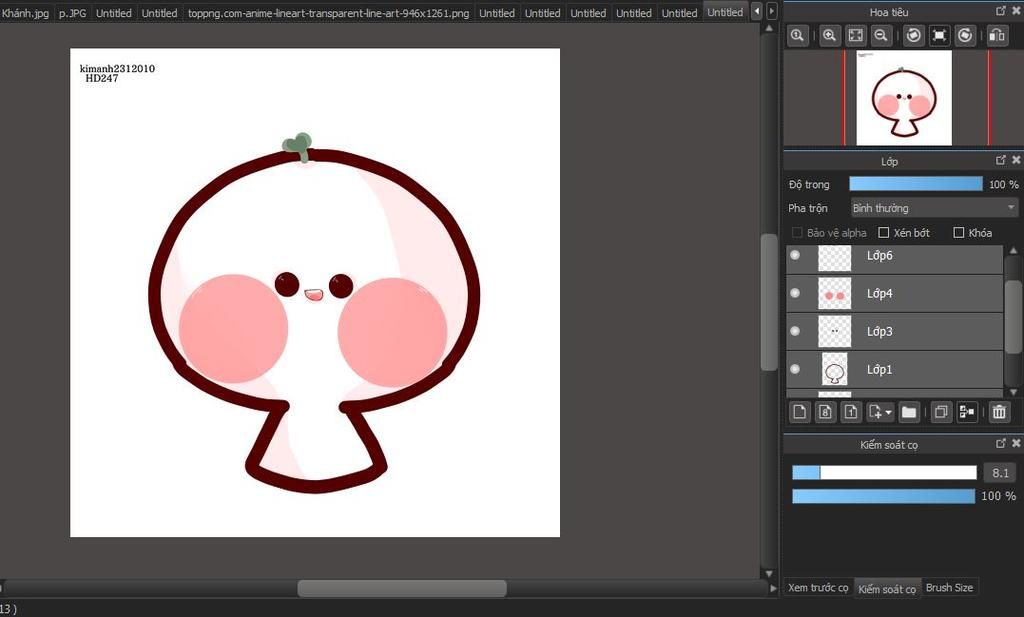This screenshot has width=1024, height=617.
Task: Fit canvas to window in Navigator
Action: pyautogui.click(x=856, y=35)
